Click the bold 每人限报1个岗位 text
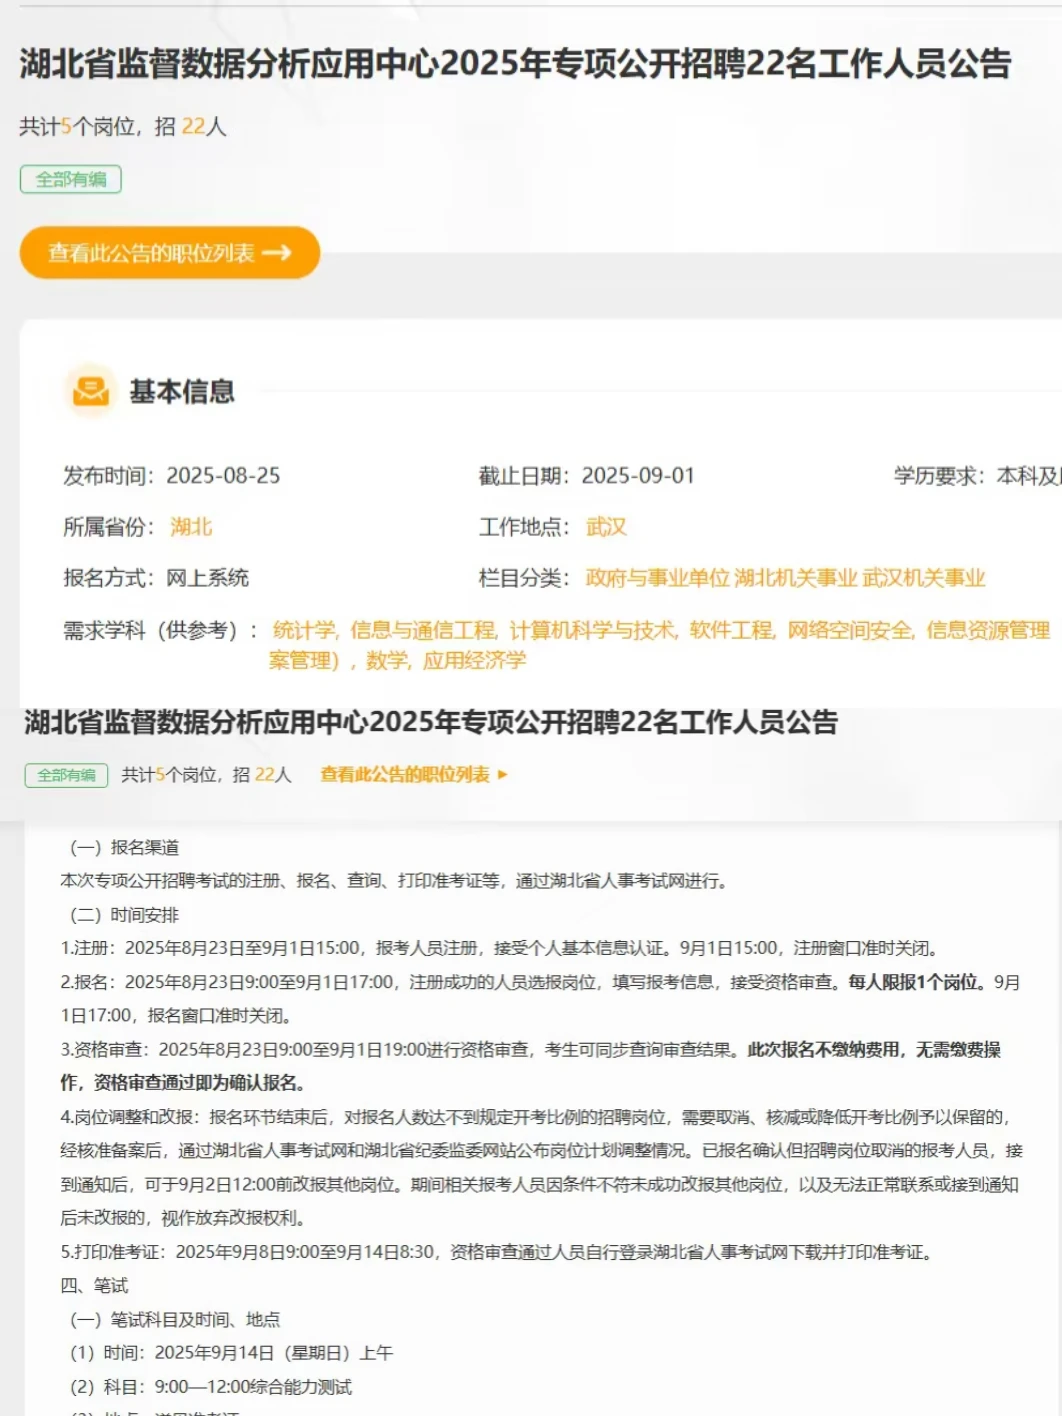1062x1416 pixels. 913,982
